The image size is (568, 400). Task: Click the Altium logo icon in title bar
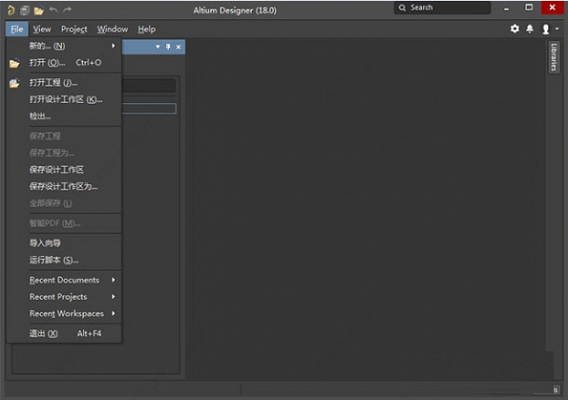click(11, 10)
